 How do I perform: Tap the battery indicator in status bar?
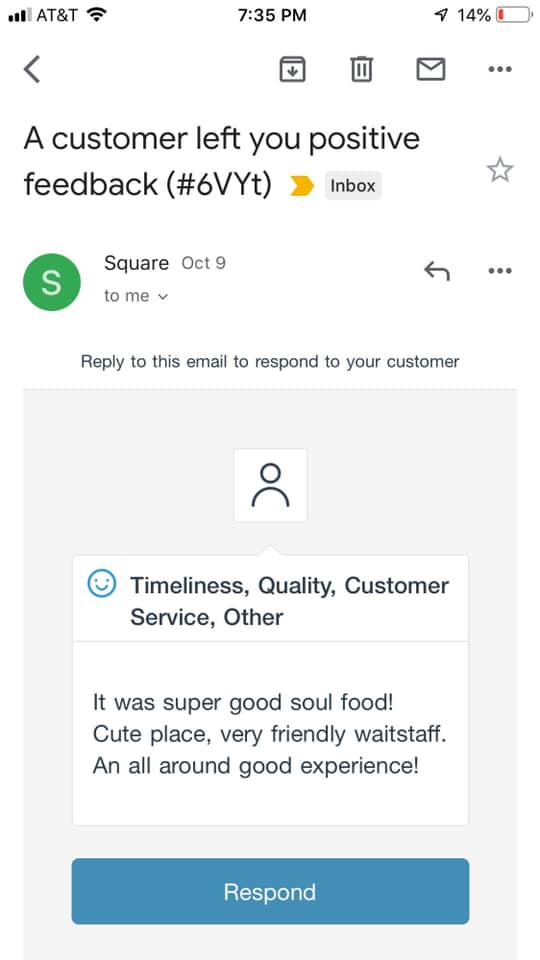tap(513, 15)
